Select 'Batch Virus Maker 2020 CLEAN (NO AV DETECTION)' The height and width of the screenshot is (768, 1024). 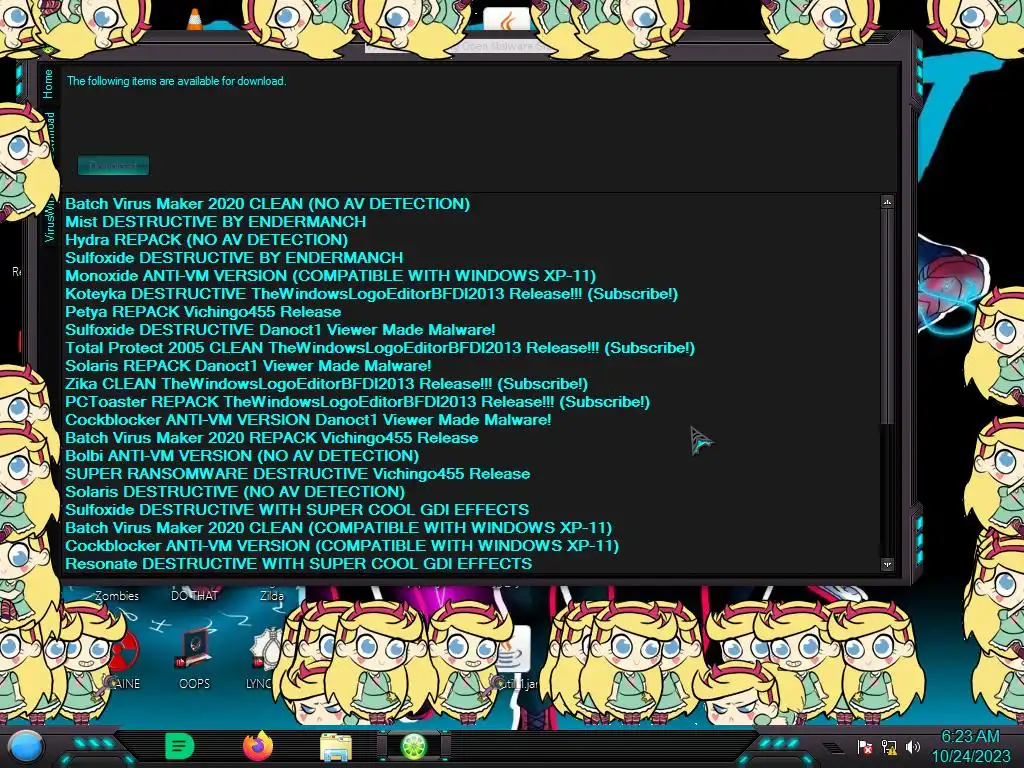[x=267, y=204]
